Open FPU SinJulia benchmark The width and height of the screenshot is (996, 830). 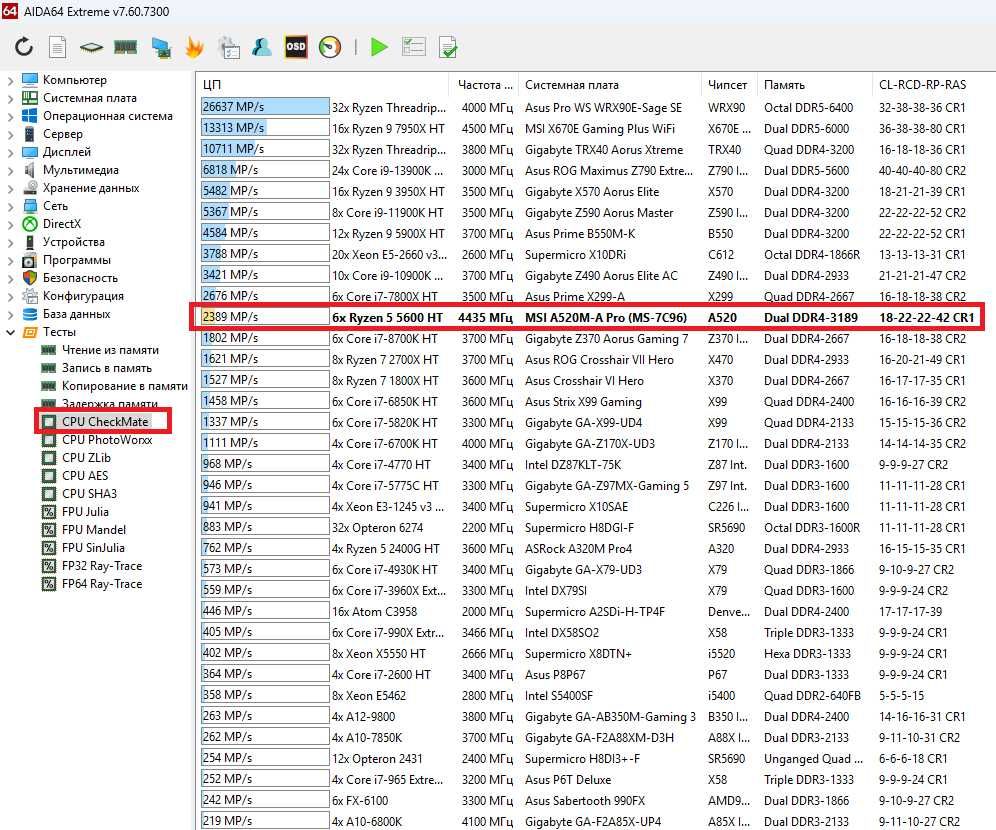(x=93, y=547)
